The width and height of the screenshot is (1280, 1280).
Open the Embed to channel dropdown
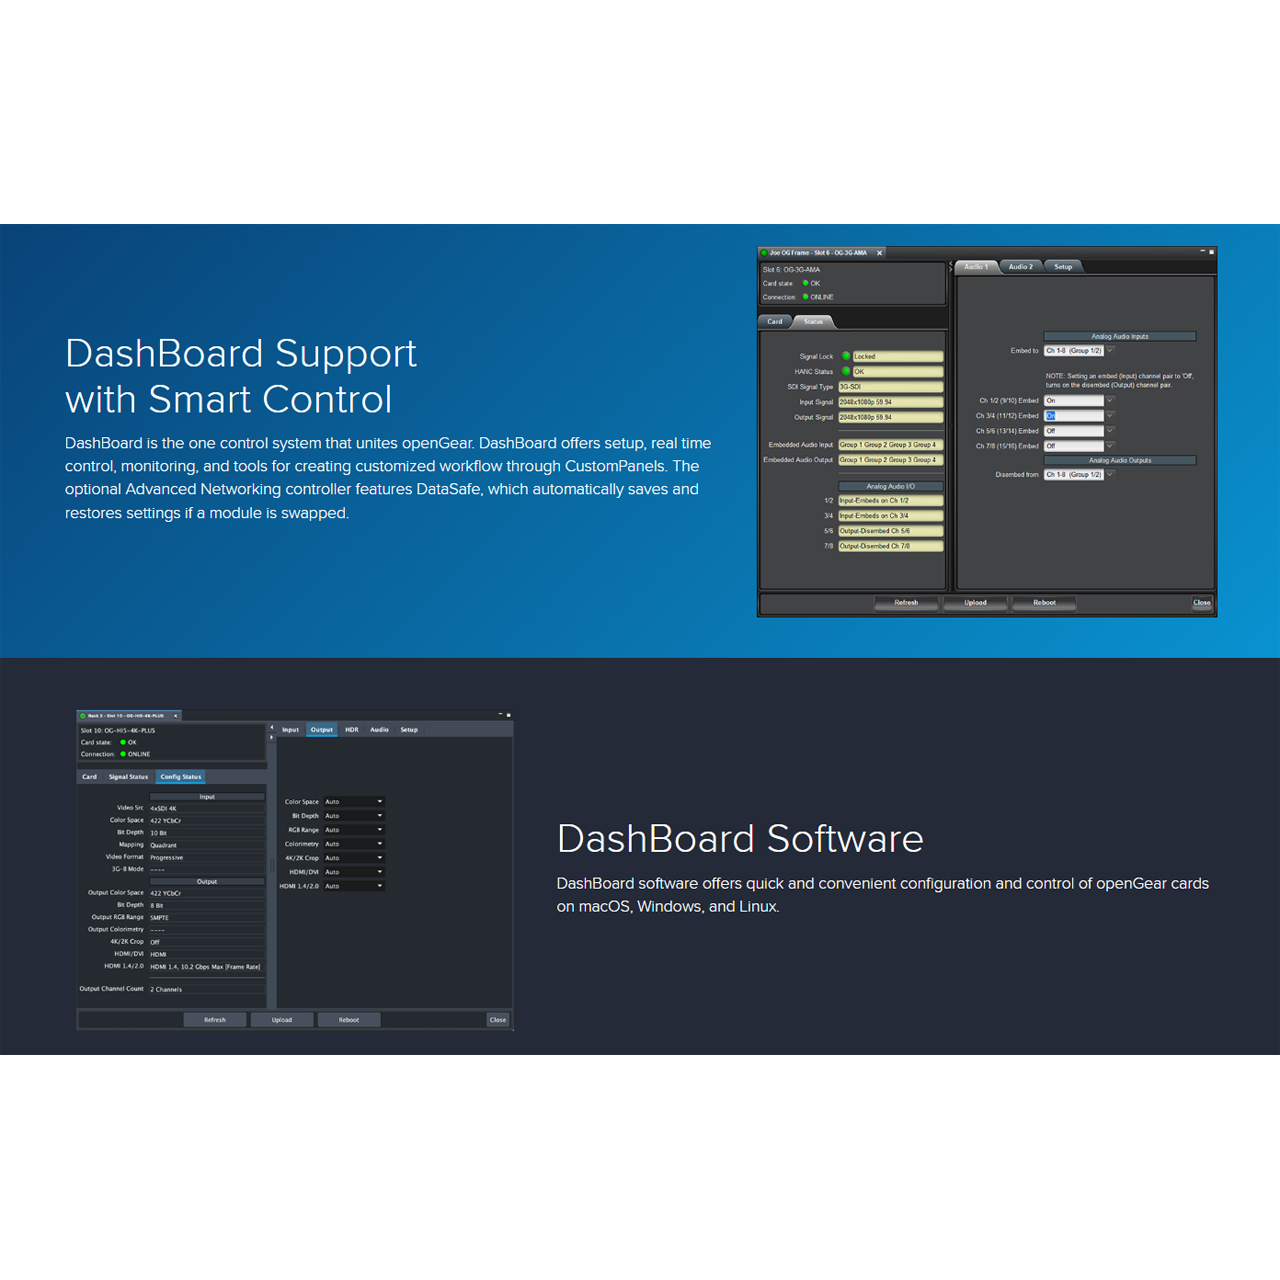[x=1110, y=351]
